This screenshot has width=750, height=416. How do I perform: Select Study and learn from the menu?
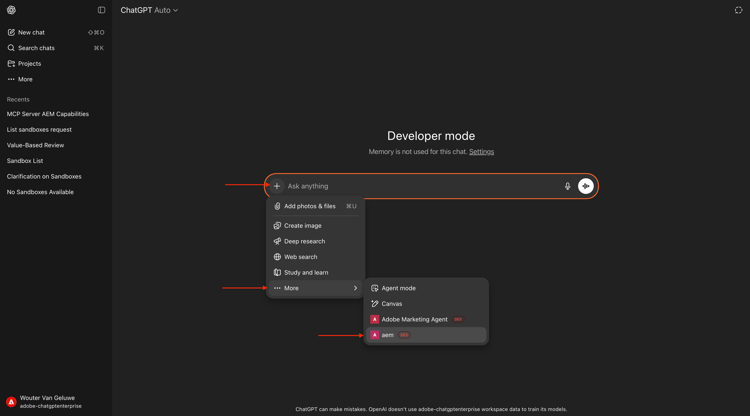[315, 273]
